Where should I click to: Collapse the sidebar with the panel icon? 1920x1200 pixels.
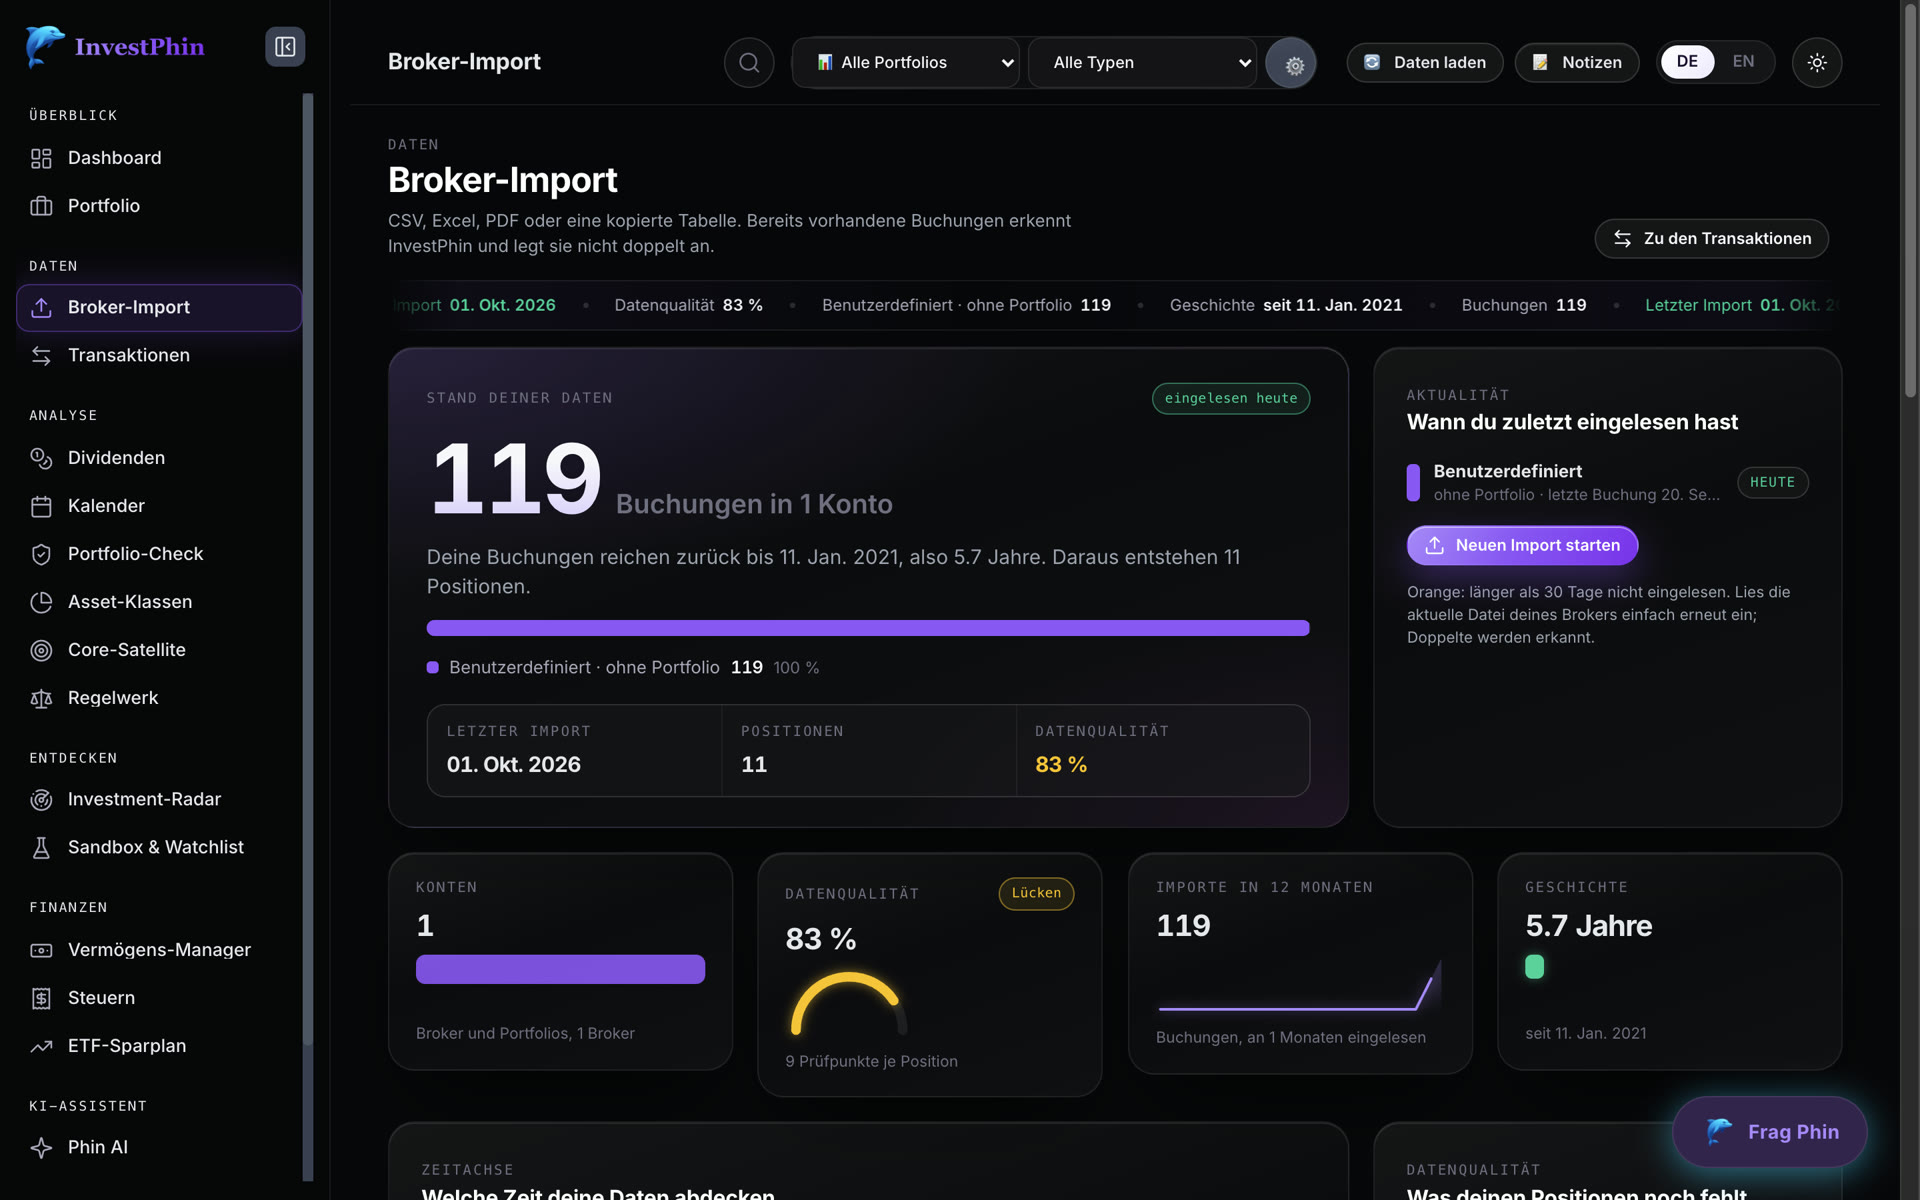285,47
